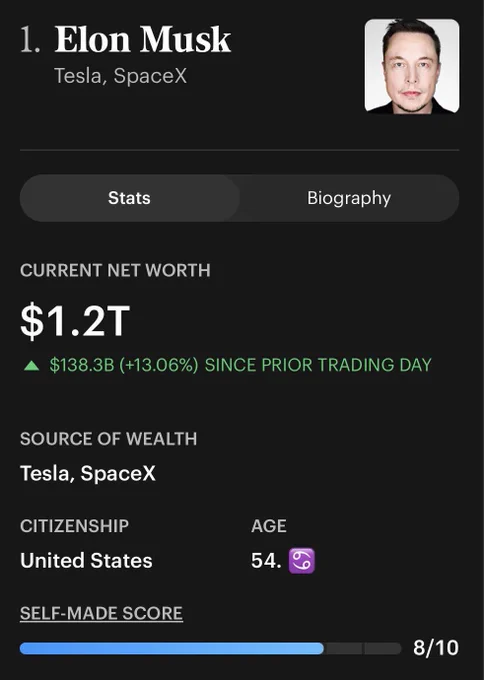Click the green upward triangle gain indicator
Image resolution: width=484 pixels, height=680 pixels.
(31, 366)
